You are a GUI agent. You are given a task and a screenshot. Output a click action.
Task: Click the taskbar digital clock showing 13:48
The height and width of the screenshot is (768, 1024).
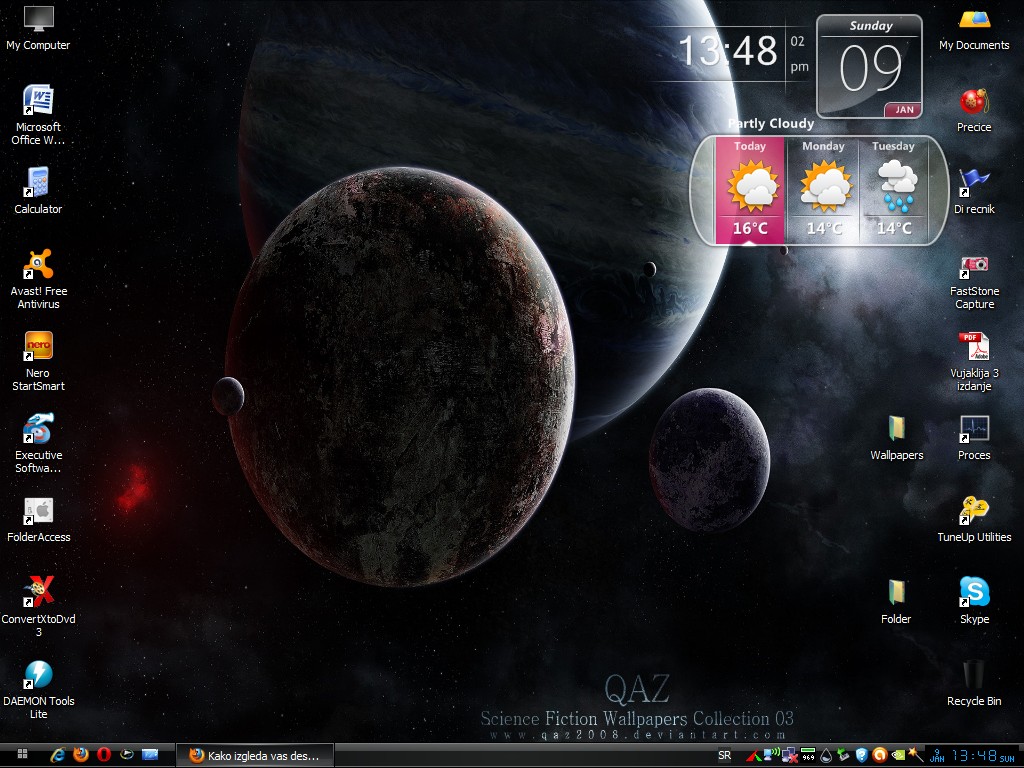click(x=973, y=756)
